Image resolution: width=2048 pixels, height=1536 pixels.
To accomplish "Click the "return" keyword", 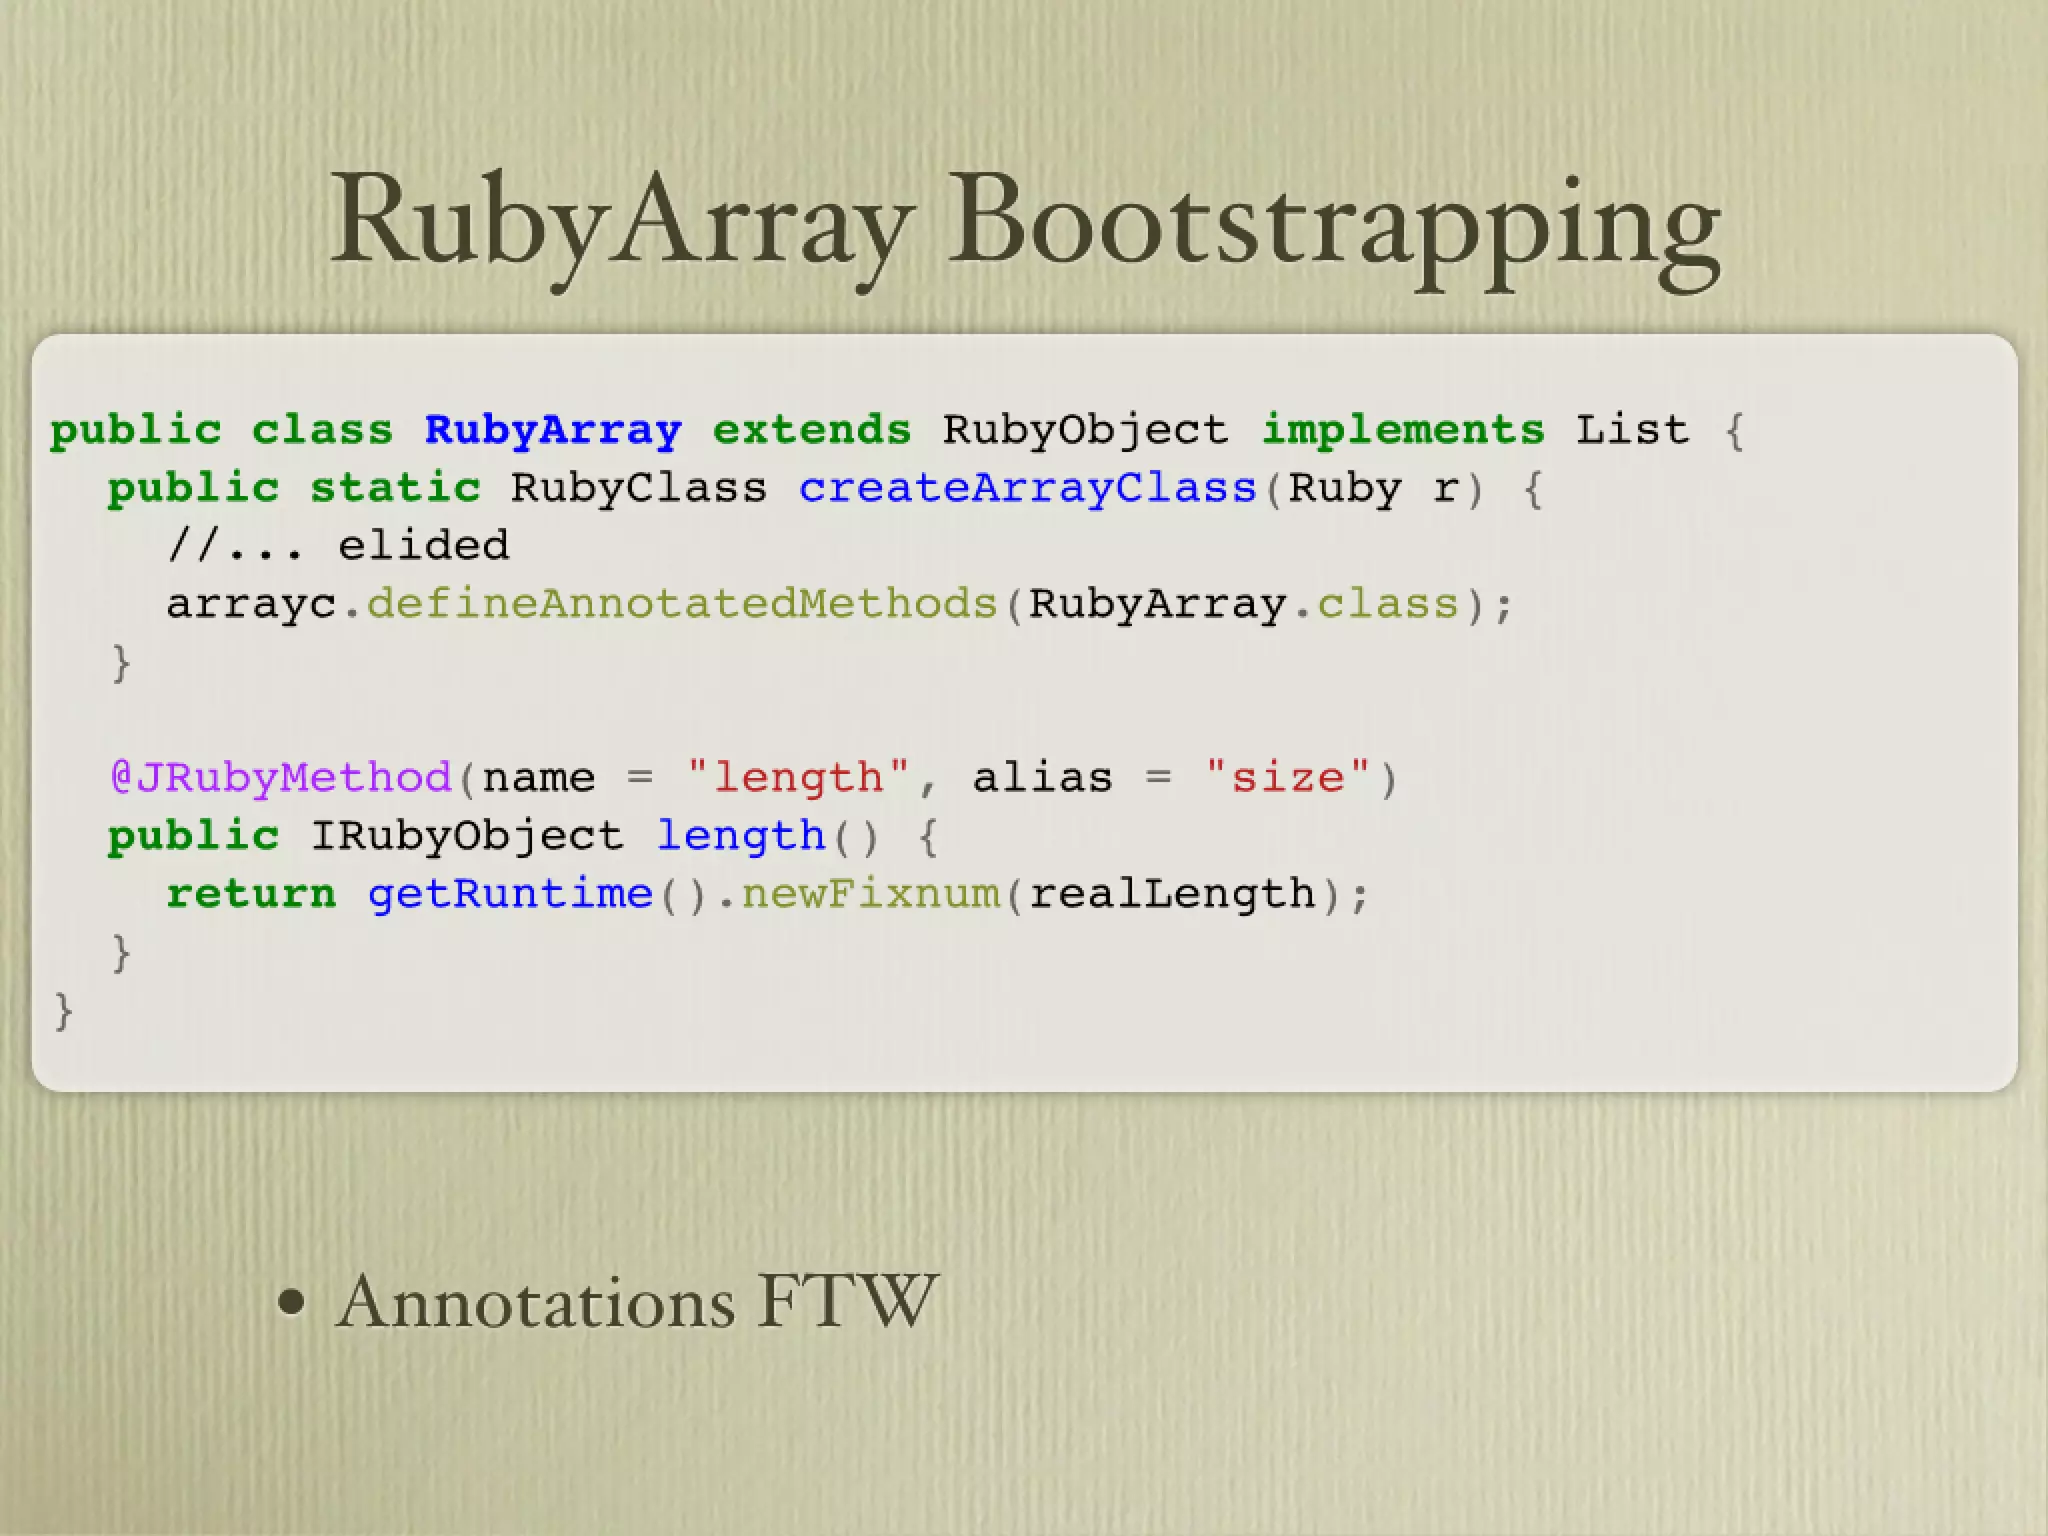I will point(251,894).
